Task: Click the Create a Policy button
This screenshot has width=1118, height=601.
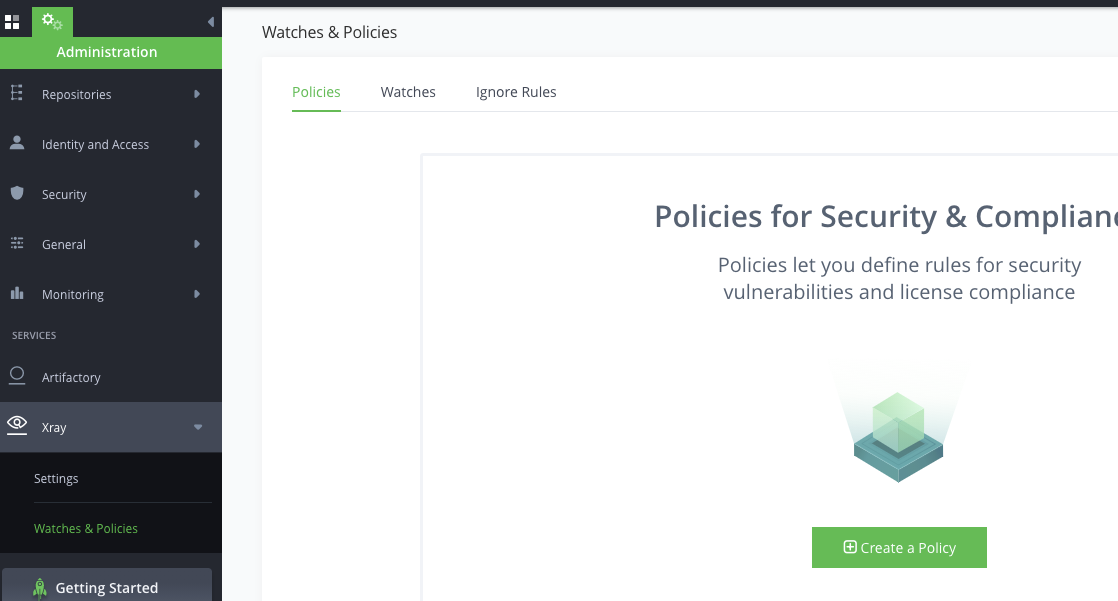Action: pos(899,547)
